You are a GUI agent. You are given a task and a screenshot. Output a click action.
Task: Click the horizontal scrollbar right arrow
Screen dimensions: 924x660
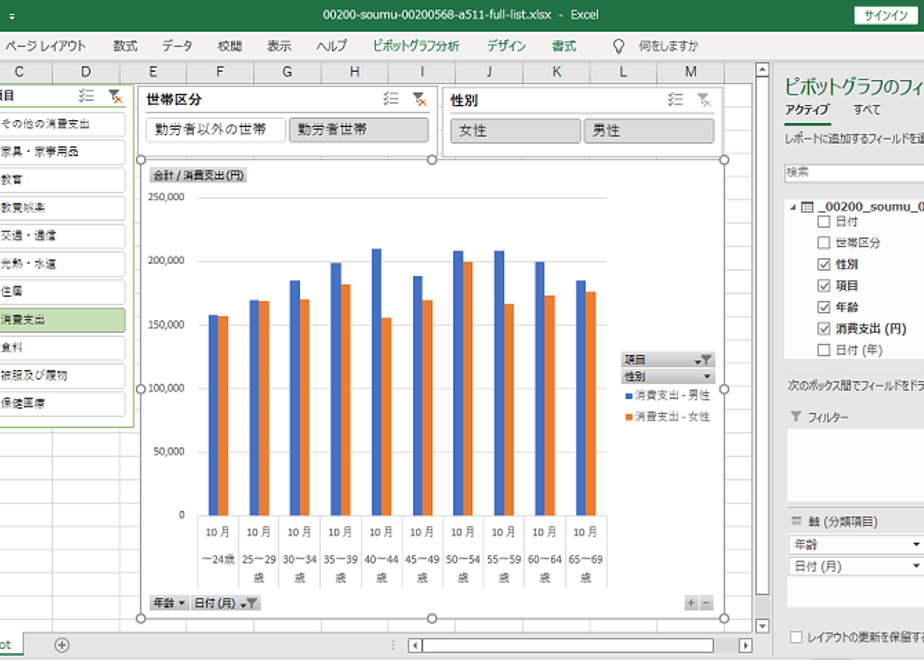[745, 645]
